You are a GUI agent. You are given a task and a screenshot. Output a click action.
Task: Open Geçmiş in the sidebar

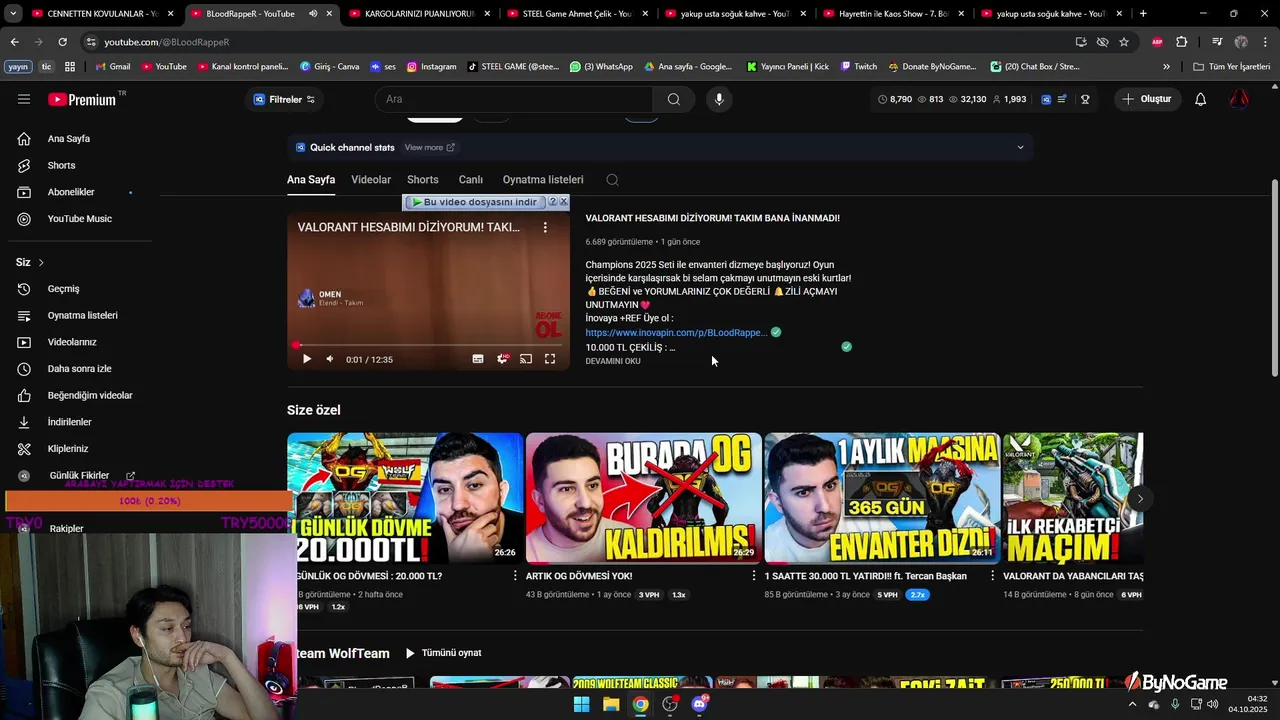point(63,289)
